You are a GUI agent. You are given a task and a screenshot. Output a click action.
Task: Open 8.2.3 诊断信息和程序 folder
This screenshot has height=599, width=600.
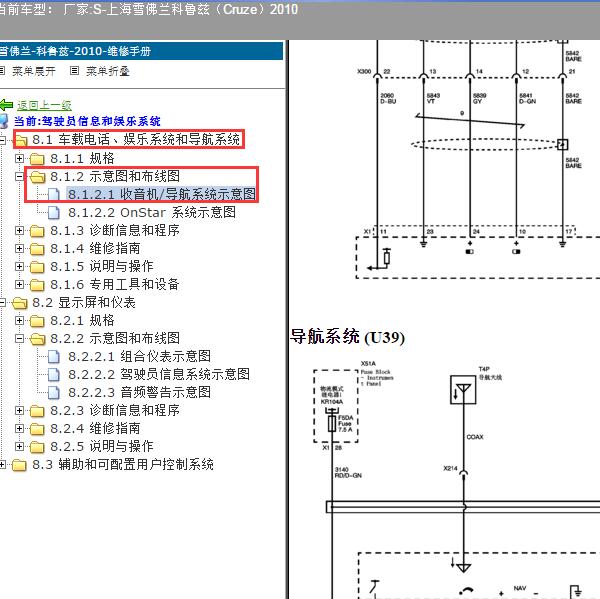[x=115, y=410]
